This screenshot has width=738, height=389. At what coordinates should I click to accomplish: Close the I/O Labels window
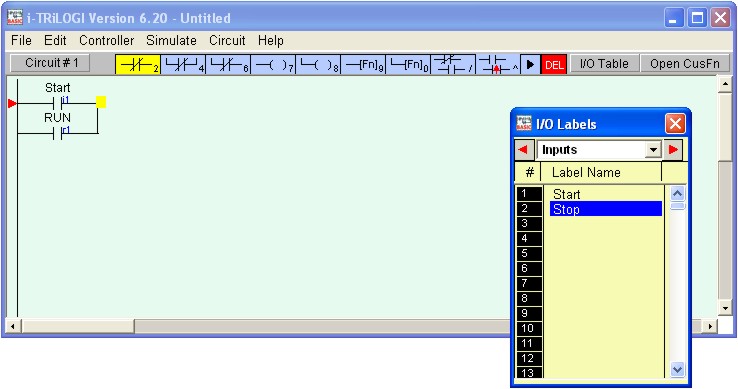[x=675, y=124]
